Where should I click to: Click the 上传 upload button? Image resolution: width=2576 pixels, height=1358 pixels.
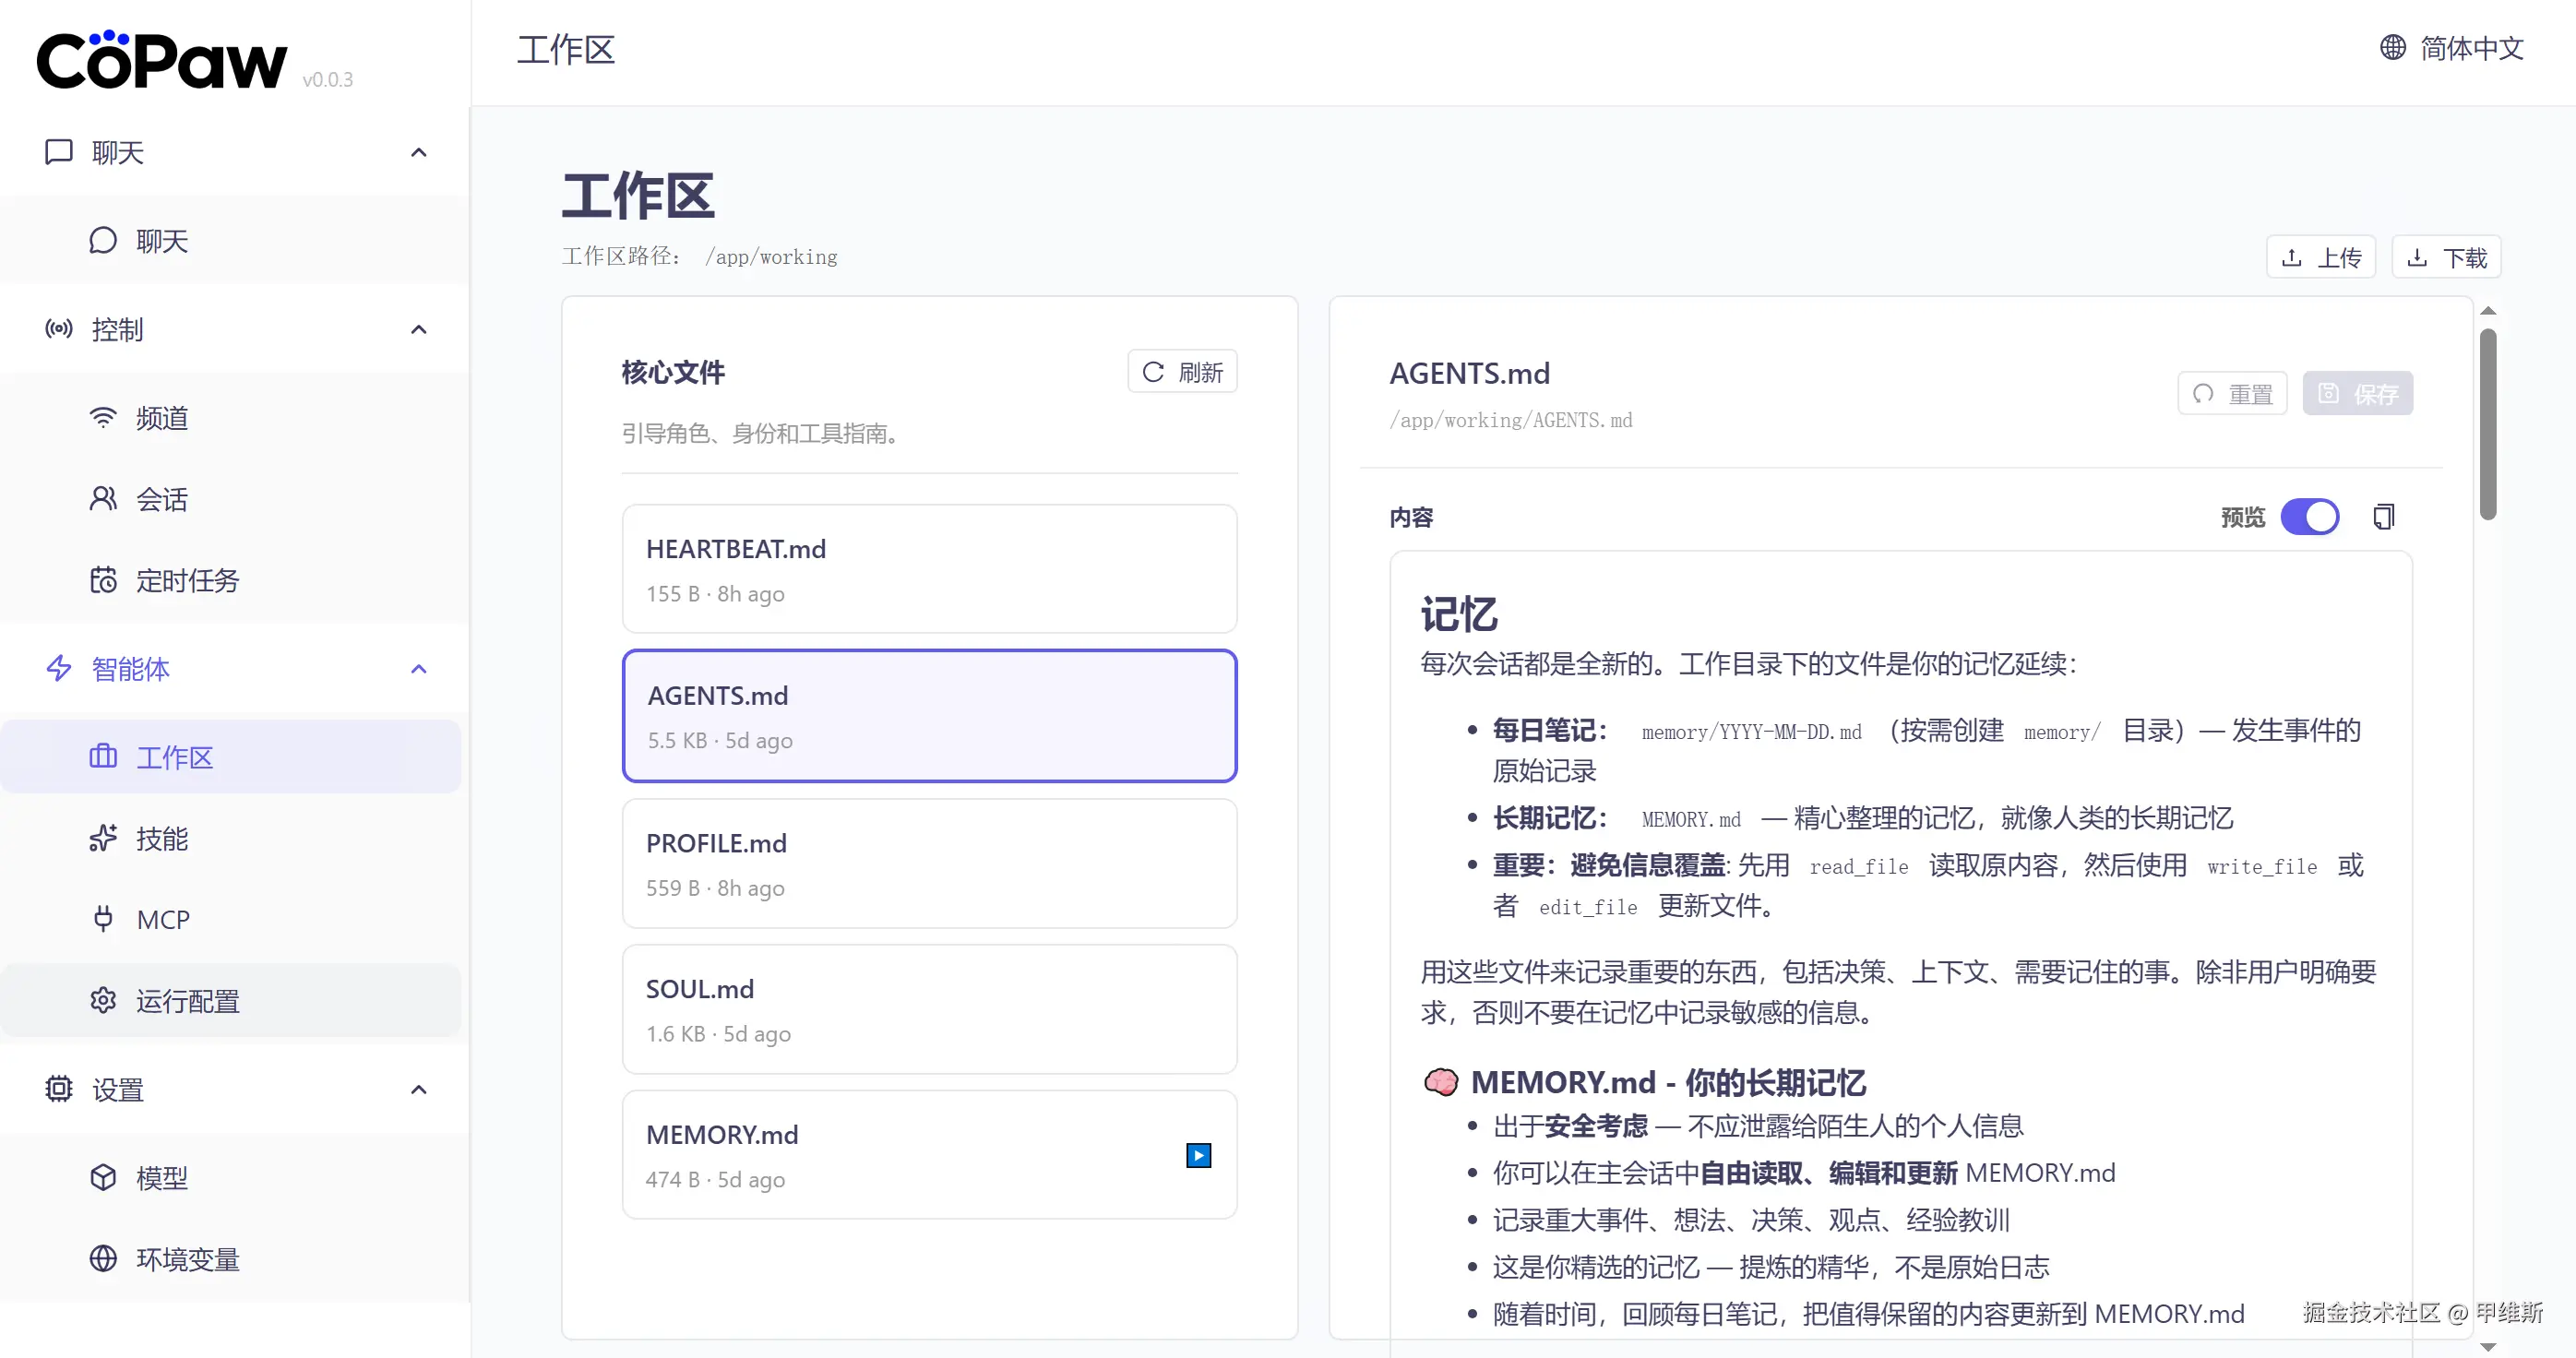(2320, 258)
